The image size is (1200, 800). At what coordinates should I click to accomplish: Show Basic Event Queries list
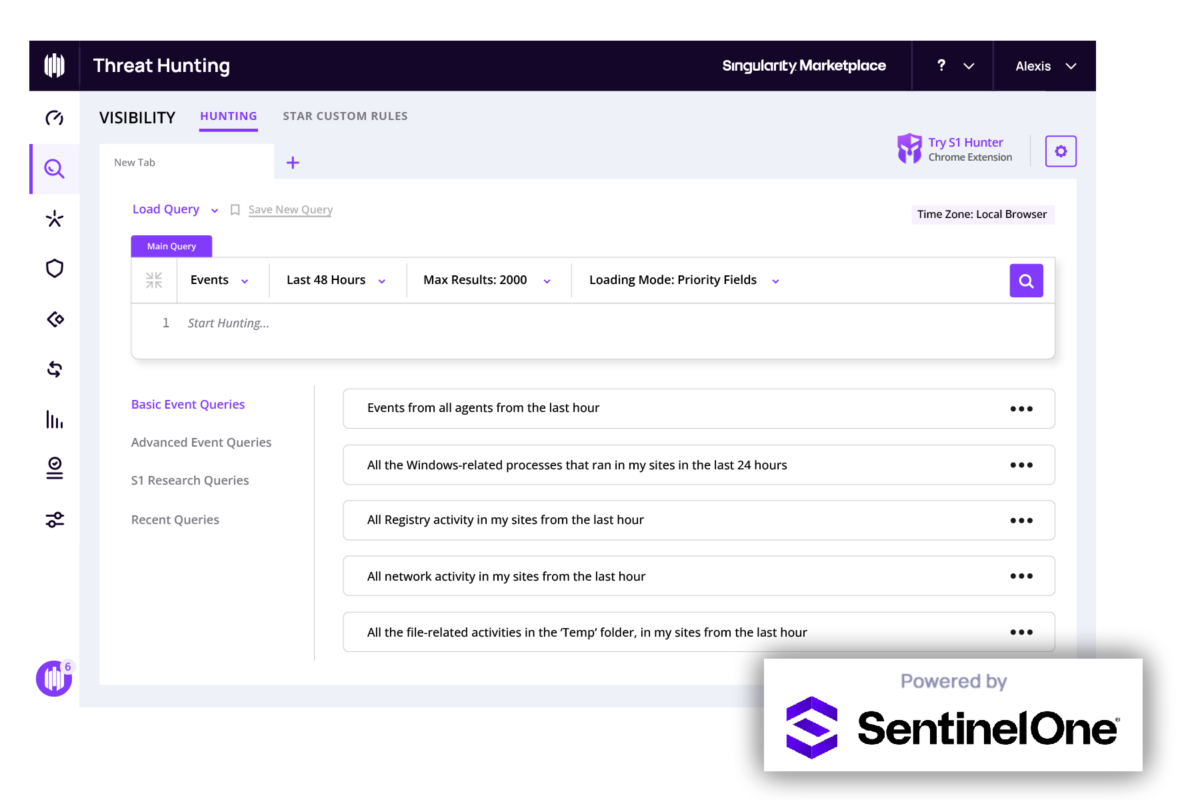[188, 405]
